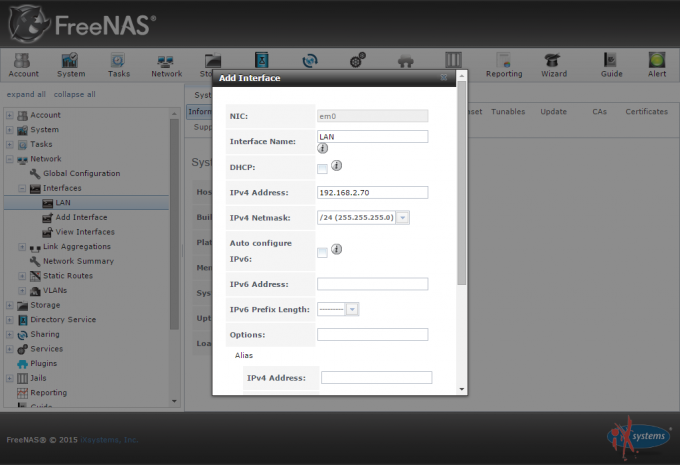The image size is (680, 465).
Task: Select View Interfaces in sidebar tree
Action: tap(85, 232)
